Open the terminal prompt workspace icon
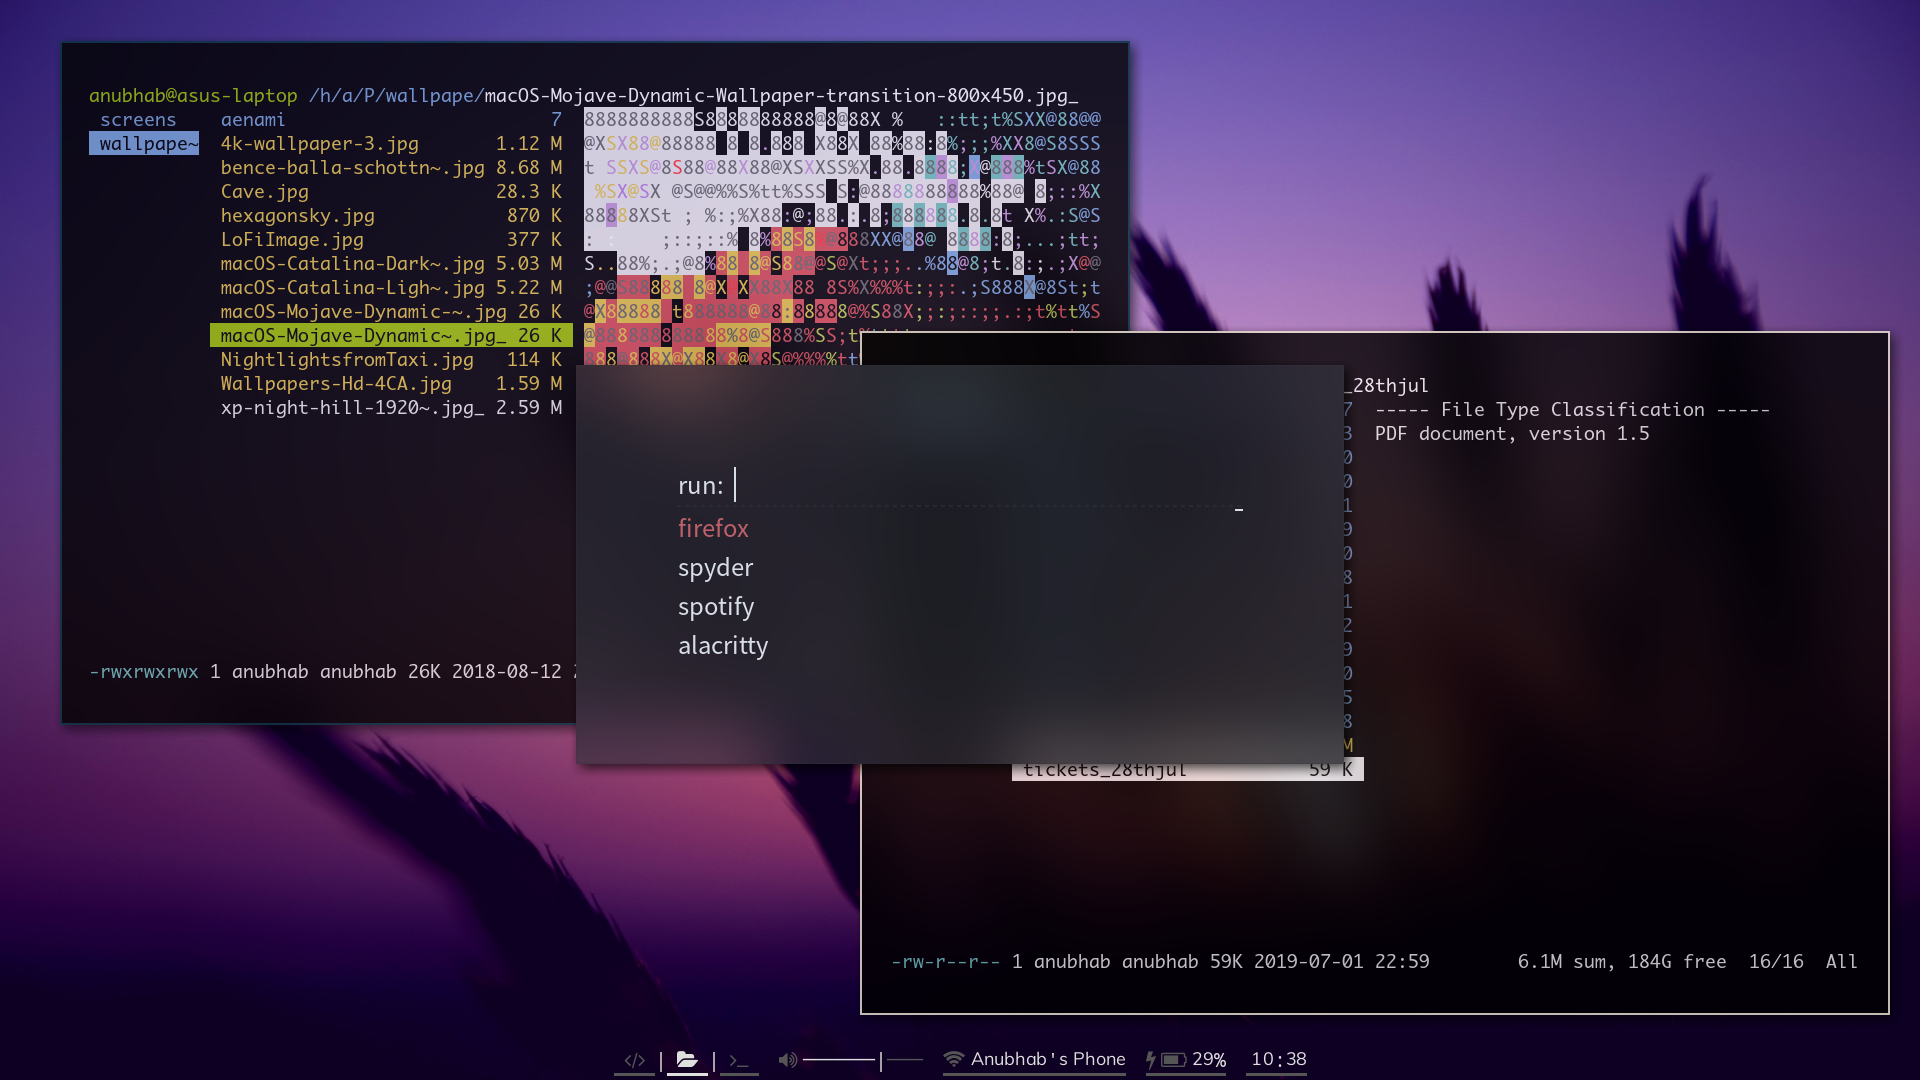 coord(739,1060)
